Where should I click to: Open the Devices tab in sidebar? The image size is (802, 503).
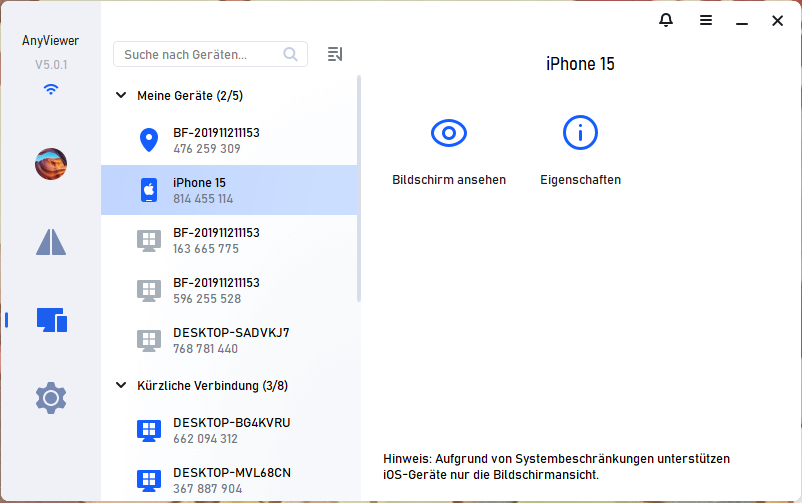(51, 320)
